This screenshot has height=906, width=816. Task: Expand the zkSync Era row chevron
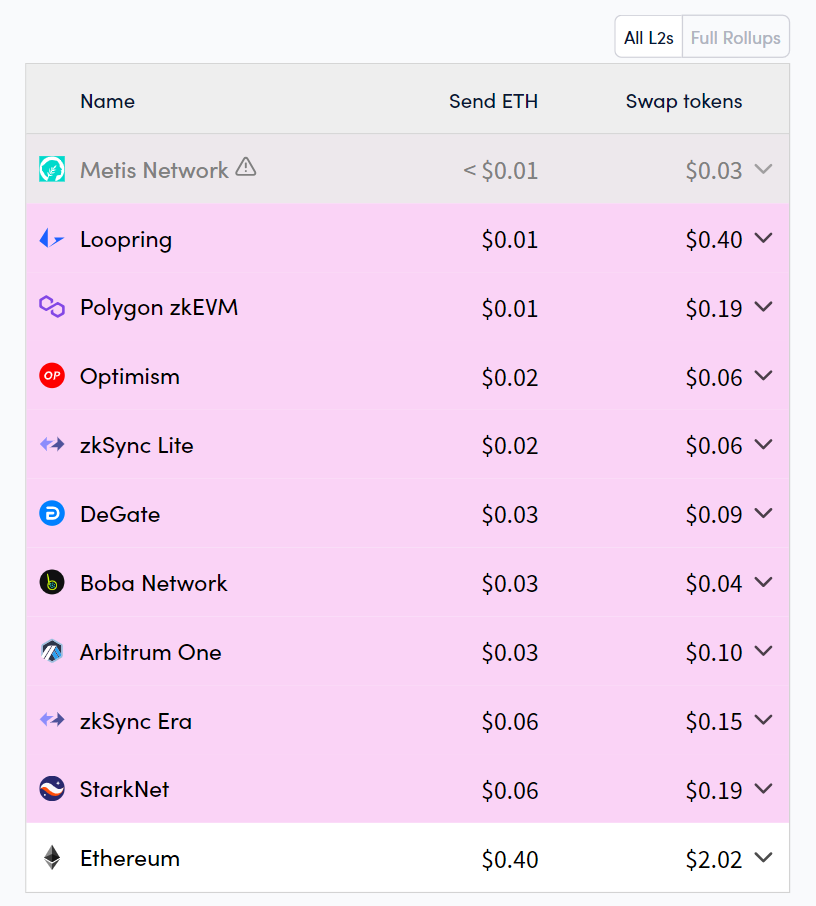click(x=764, y=720)
